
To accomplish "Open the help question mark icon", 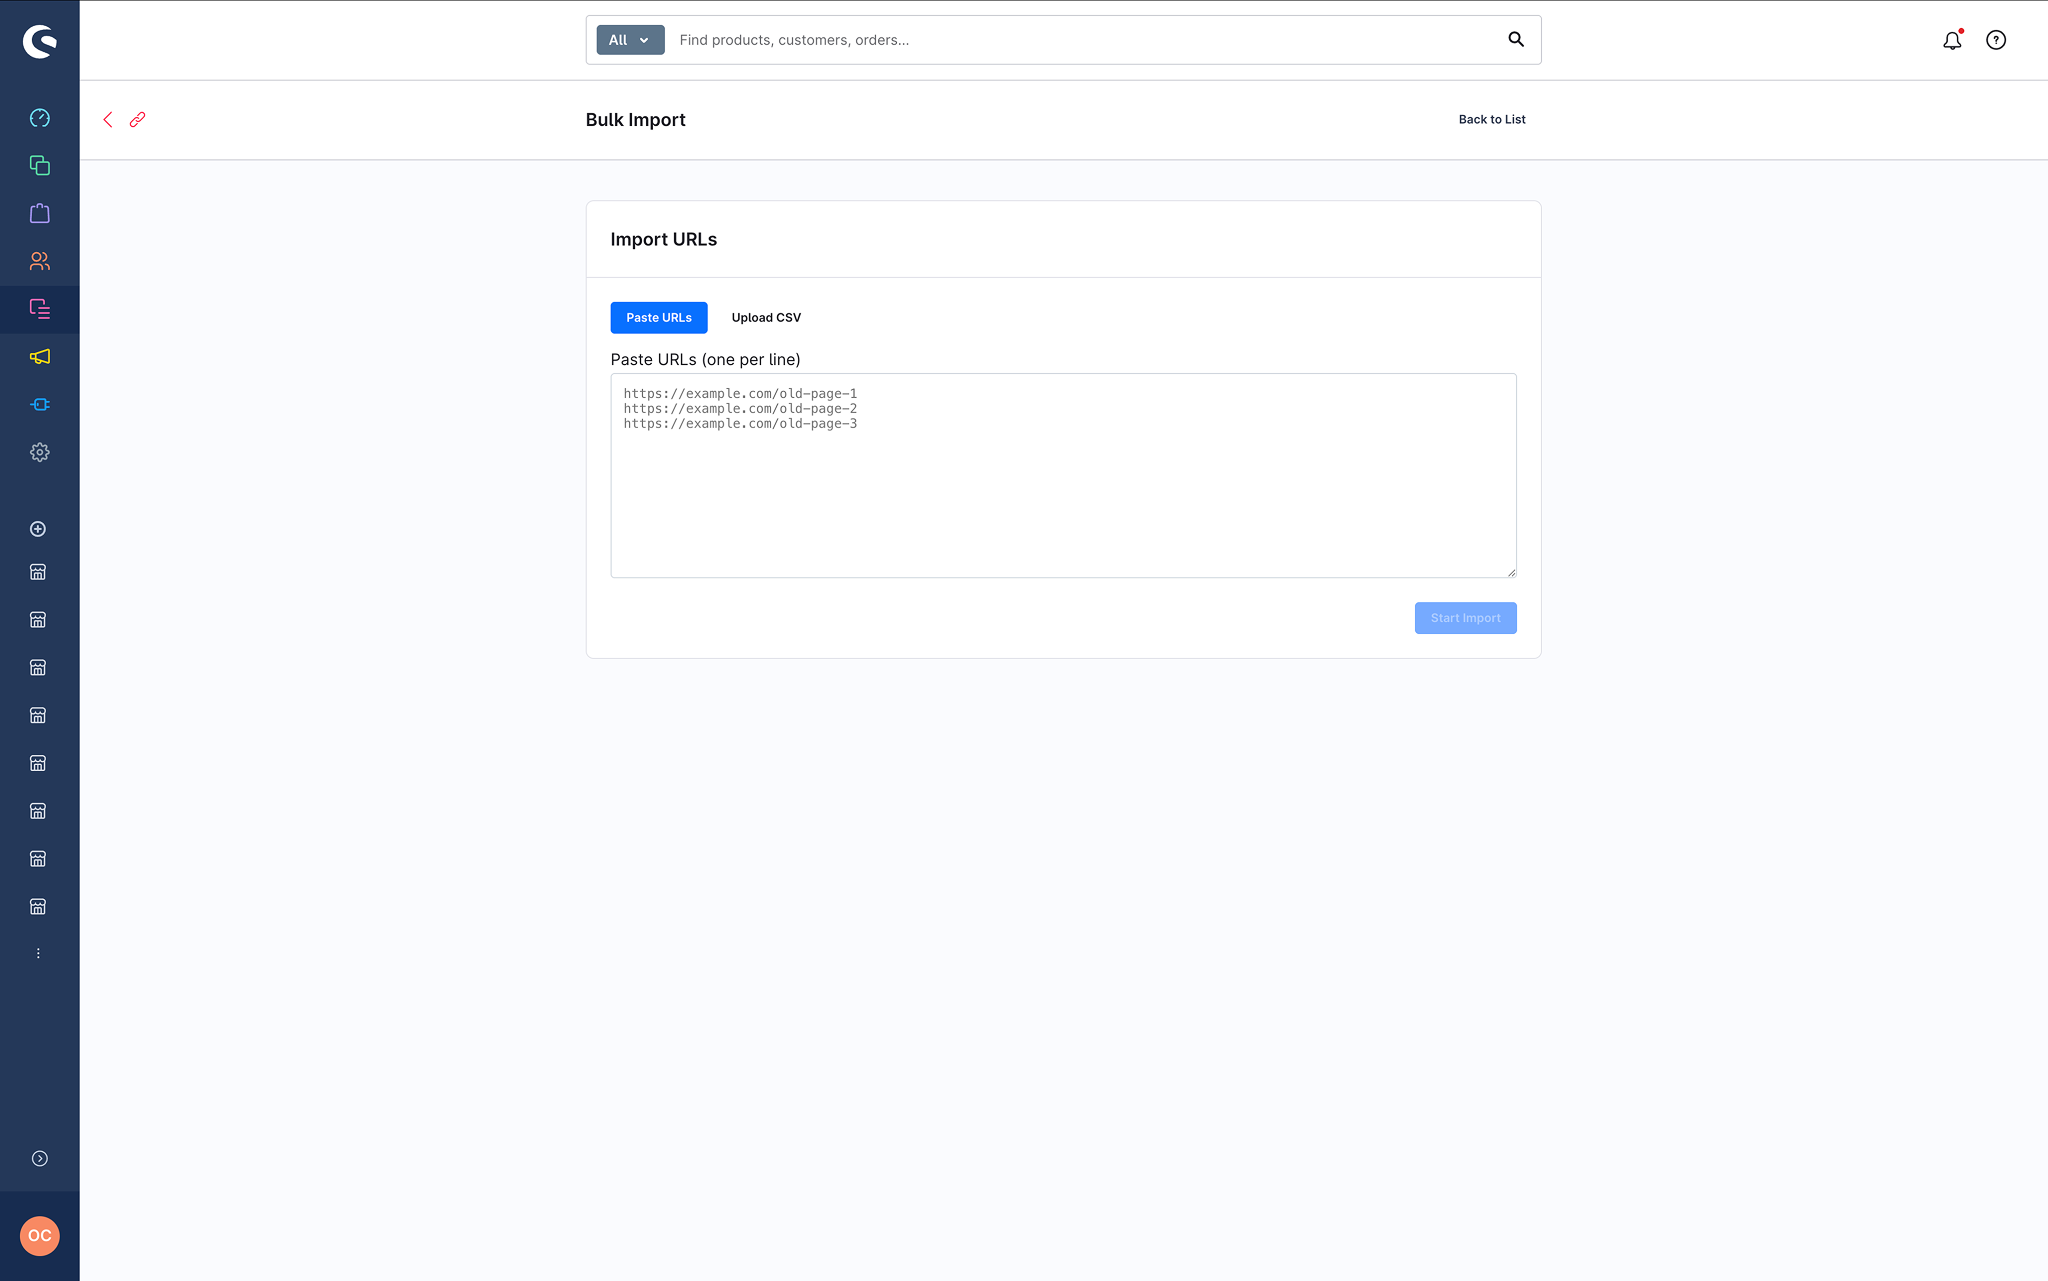I will (x=1996, y=40).
